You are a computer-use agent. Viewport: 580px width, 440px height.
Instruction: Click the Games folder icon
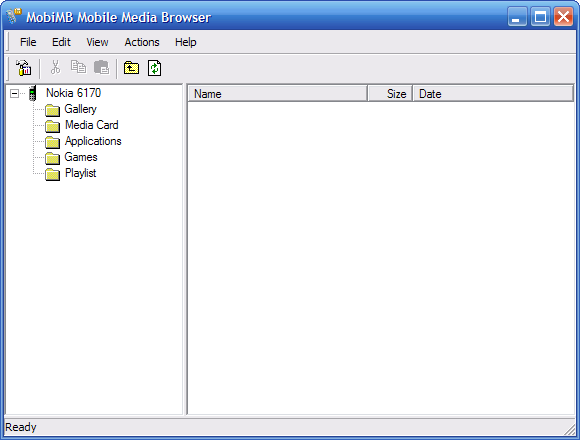click(52, 158)
